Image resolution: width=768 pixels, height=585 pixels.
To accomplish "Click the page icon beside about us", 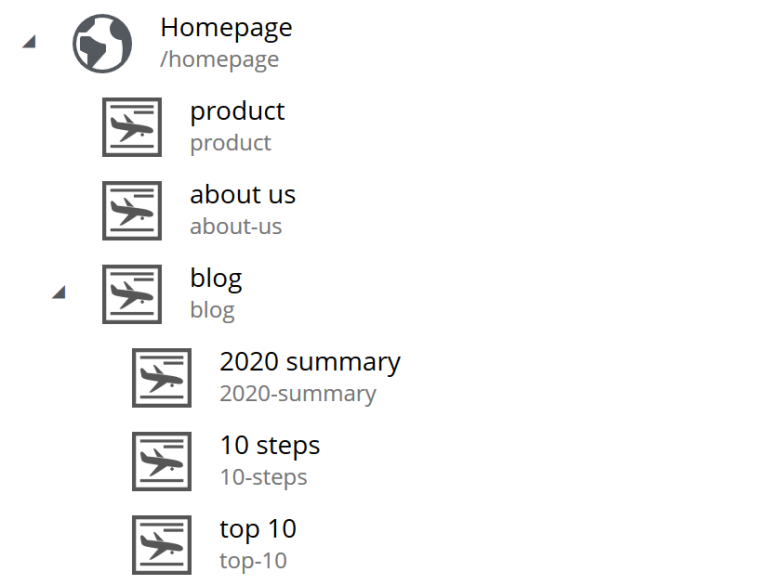I will click(132, 210).
